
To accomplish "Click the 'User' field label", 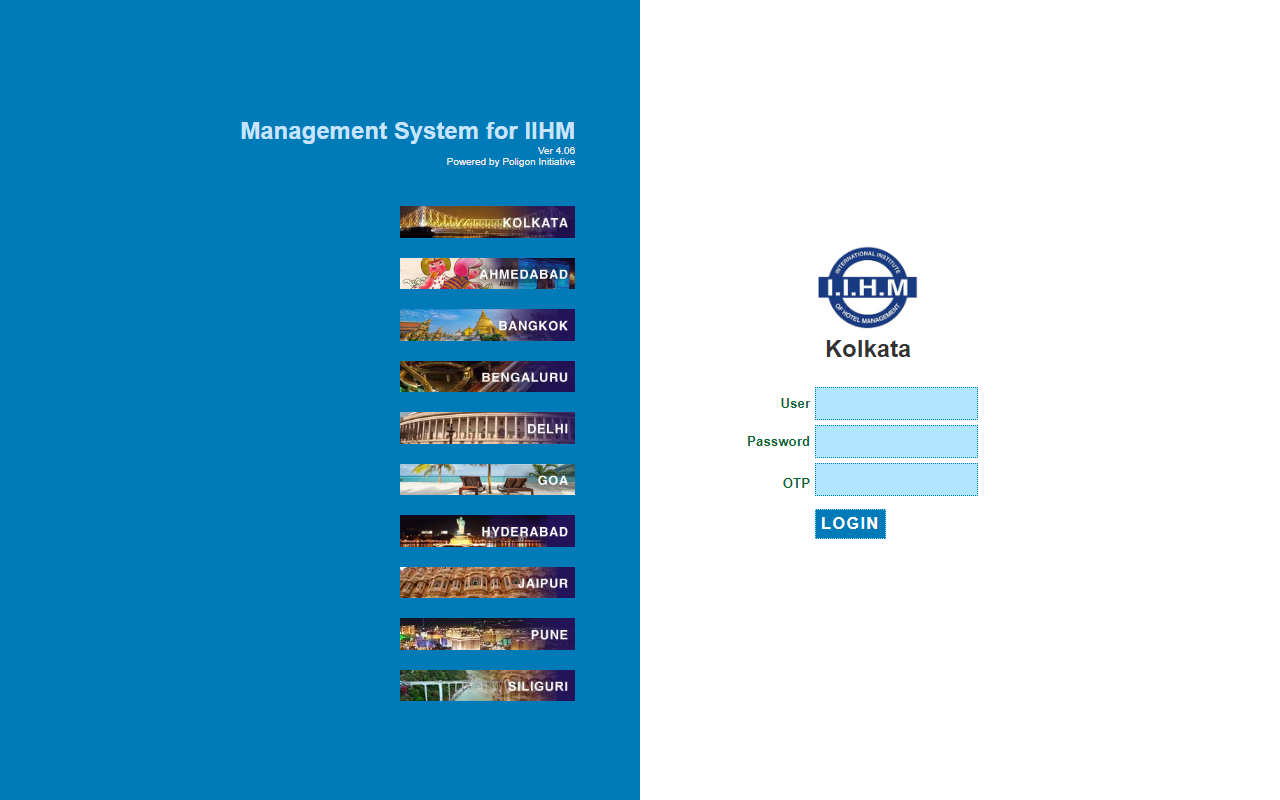I will click(795, 404).
